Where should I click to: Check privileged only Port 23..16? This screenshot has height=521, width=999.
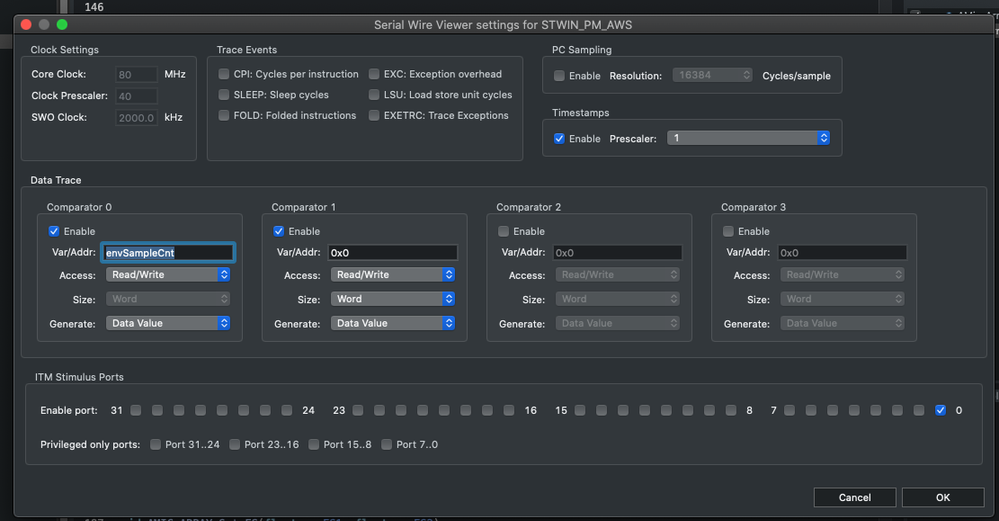(234, 445)
